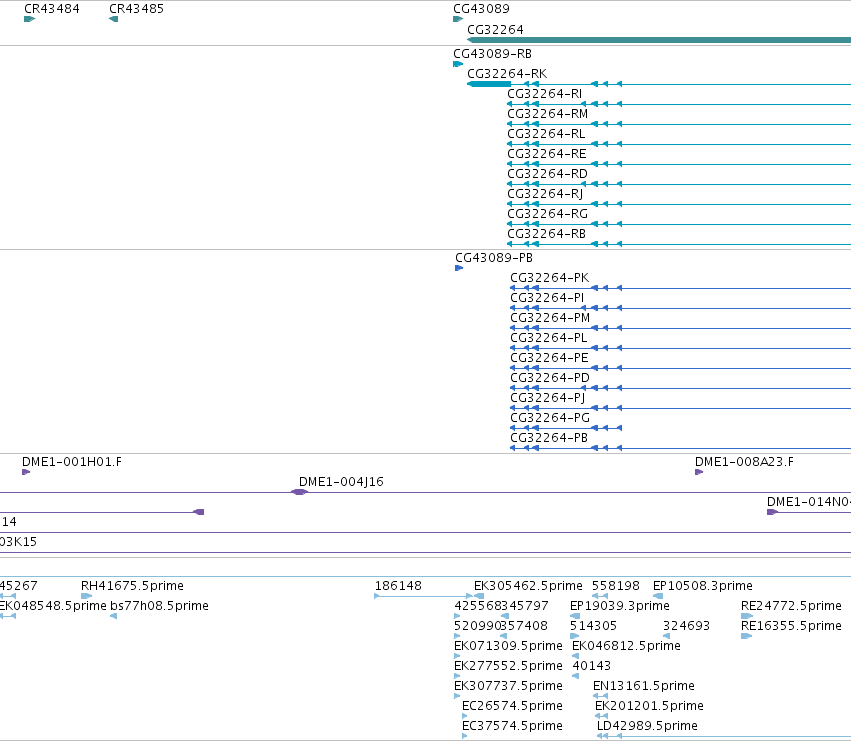The image size is (851, 741).
Task: Click the CG43089 gene arrow glyph
Action: pos(458,19)
